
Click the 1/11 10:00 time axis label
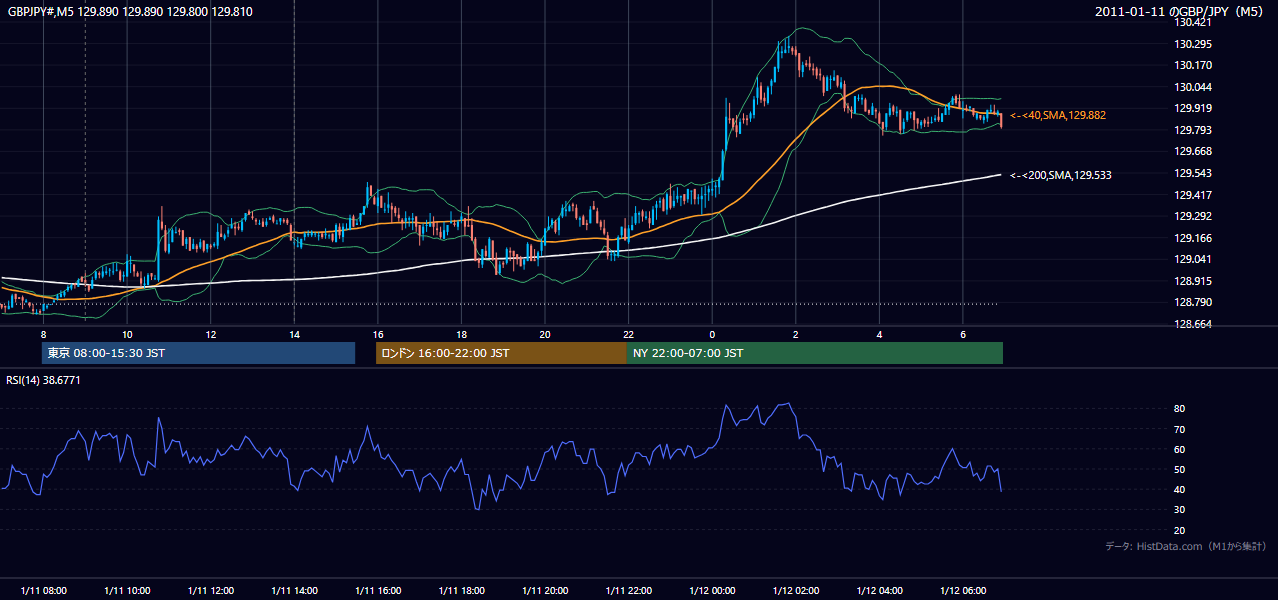pos(127,590)
